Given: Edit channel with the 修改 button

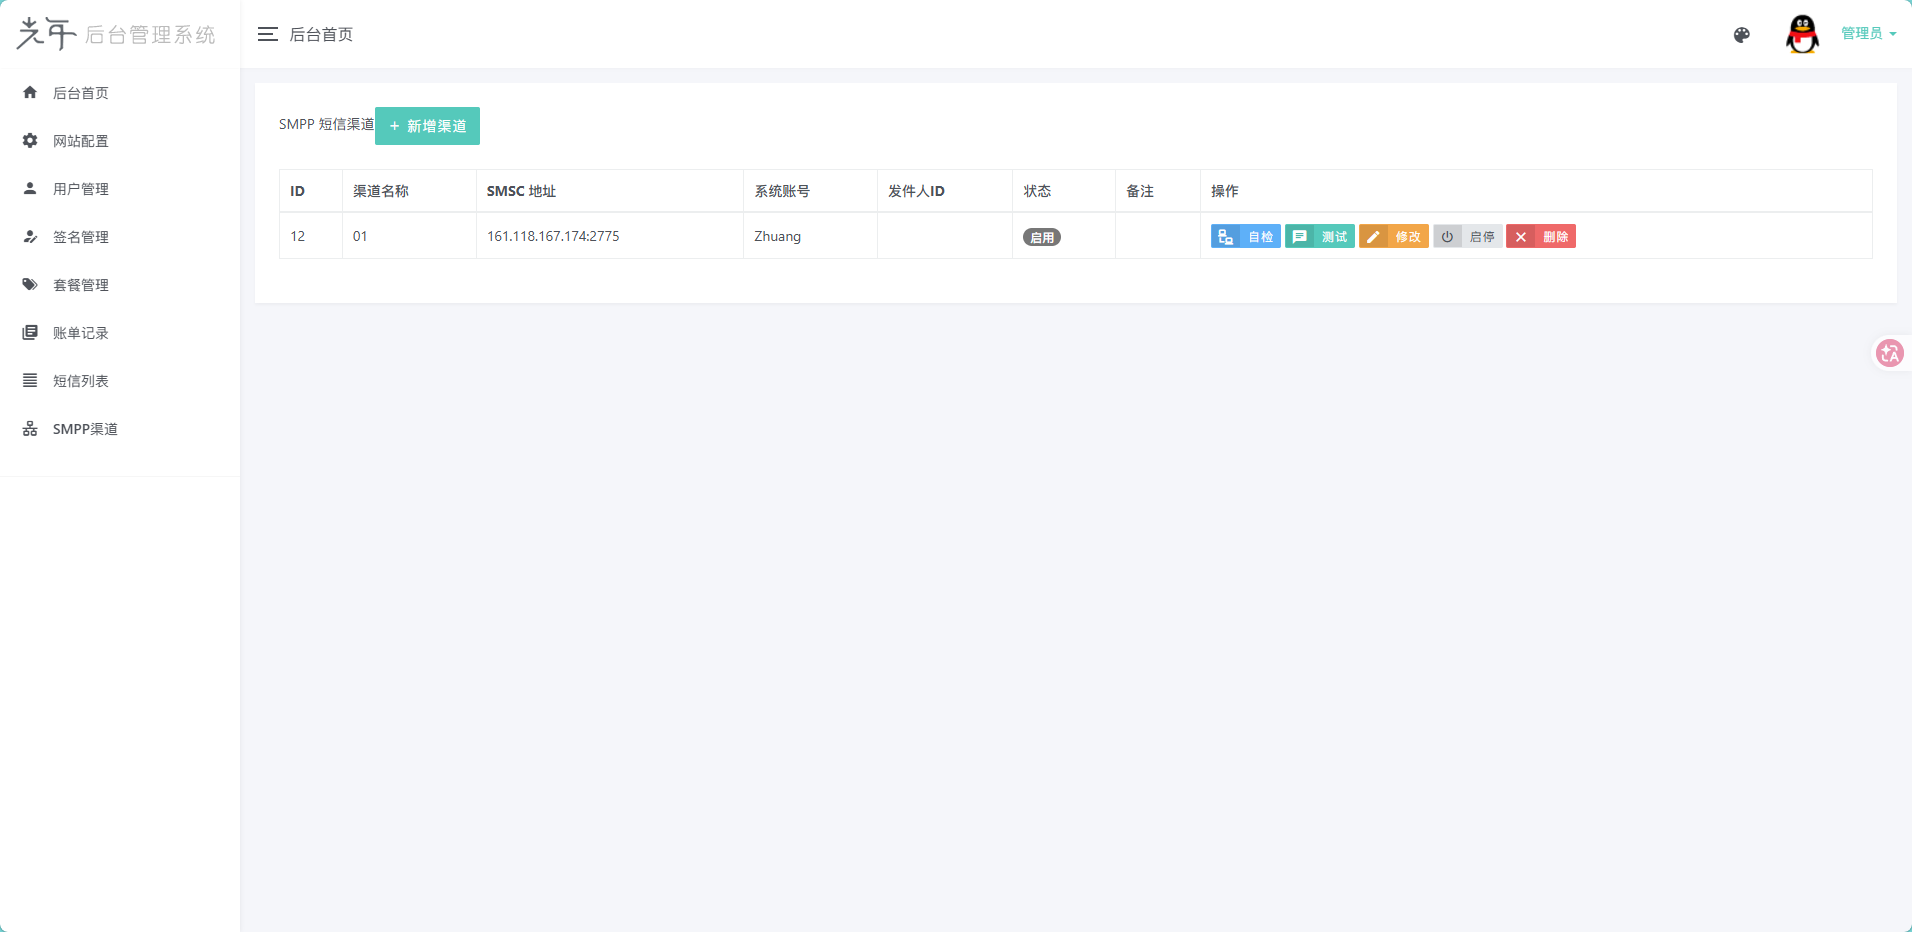Looking at the screenshot, I should point(1393,237).
